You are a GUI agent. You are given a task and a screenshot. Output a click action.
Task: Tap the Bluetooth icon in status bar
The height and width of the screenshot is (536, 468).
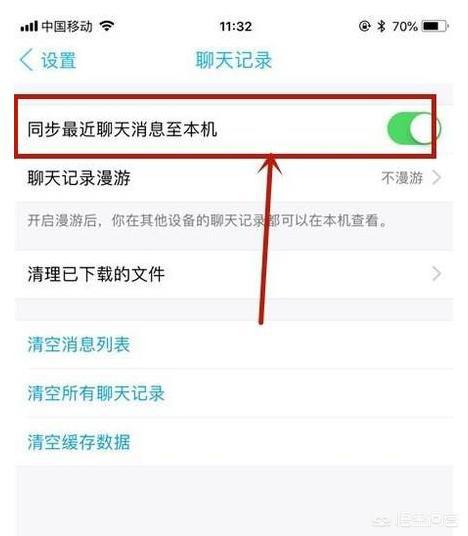(x=381, y=26)
